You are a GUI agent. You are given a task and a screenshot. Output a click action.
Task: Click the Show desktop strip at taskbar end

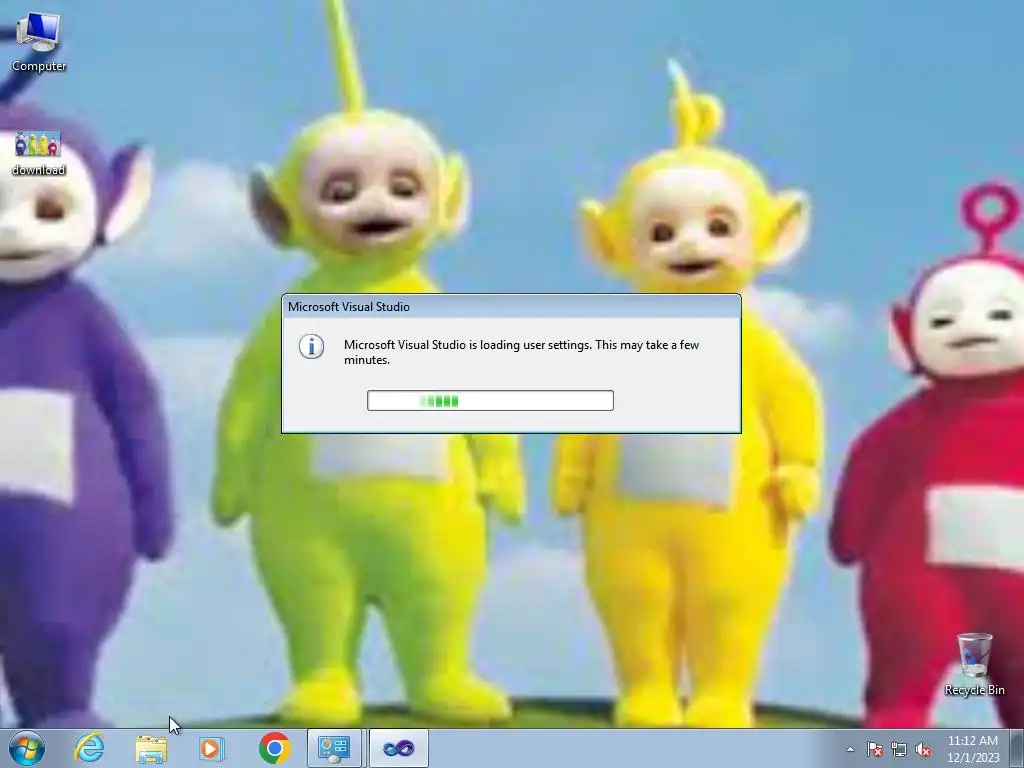1016,748
